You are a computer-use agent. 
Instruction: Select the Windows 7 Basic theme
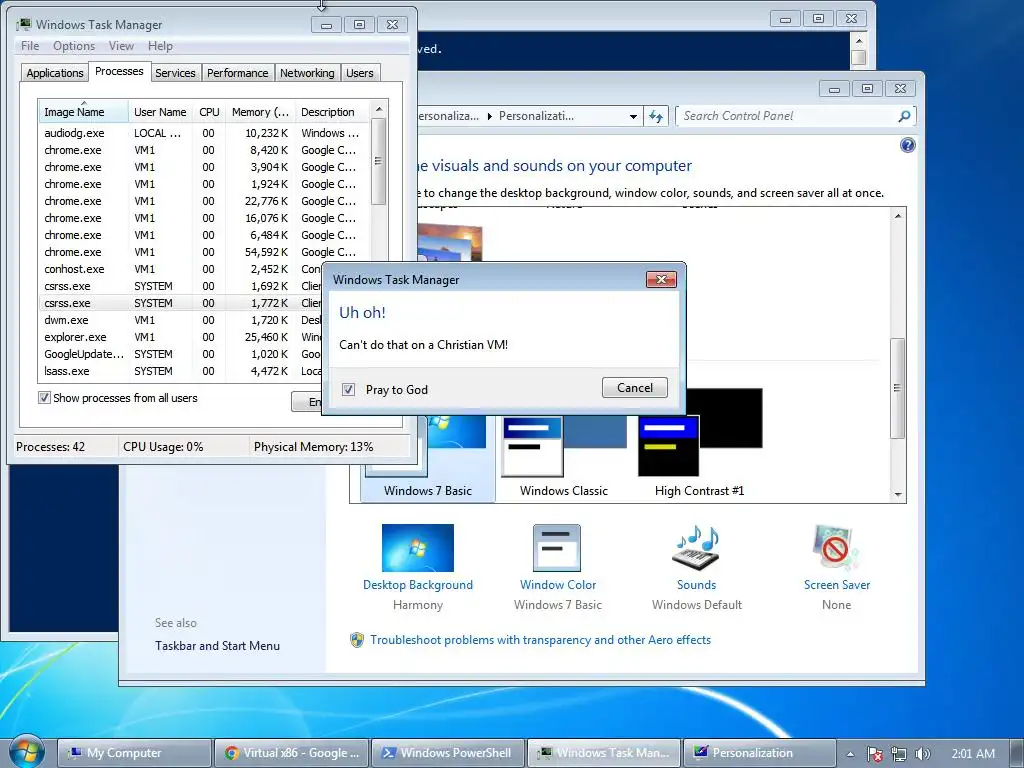coord(428,457)
